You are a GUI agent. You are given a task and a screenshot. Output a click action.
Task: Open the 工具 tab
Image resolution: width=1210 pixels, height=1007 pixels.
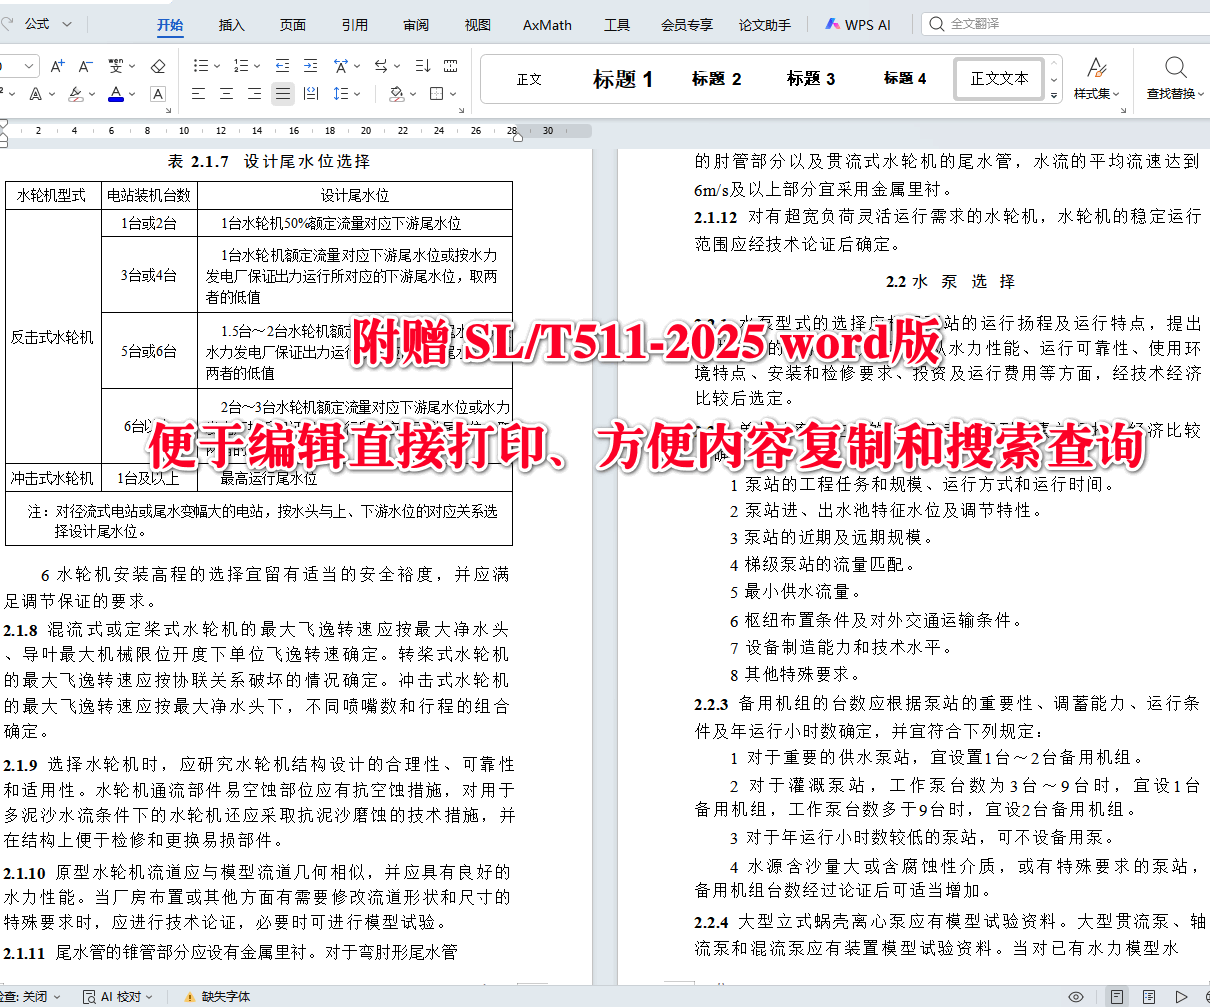click(617, 25)
